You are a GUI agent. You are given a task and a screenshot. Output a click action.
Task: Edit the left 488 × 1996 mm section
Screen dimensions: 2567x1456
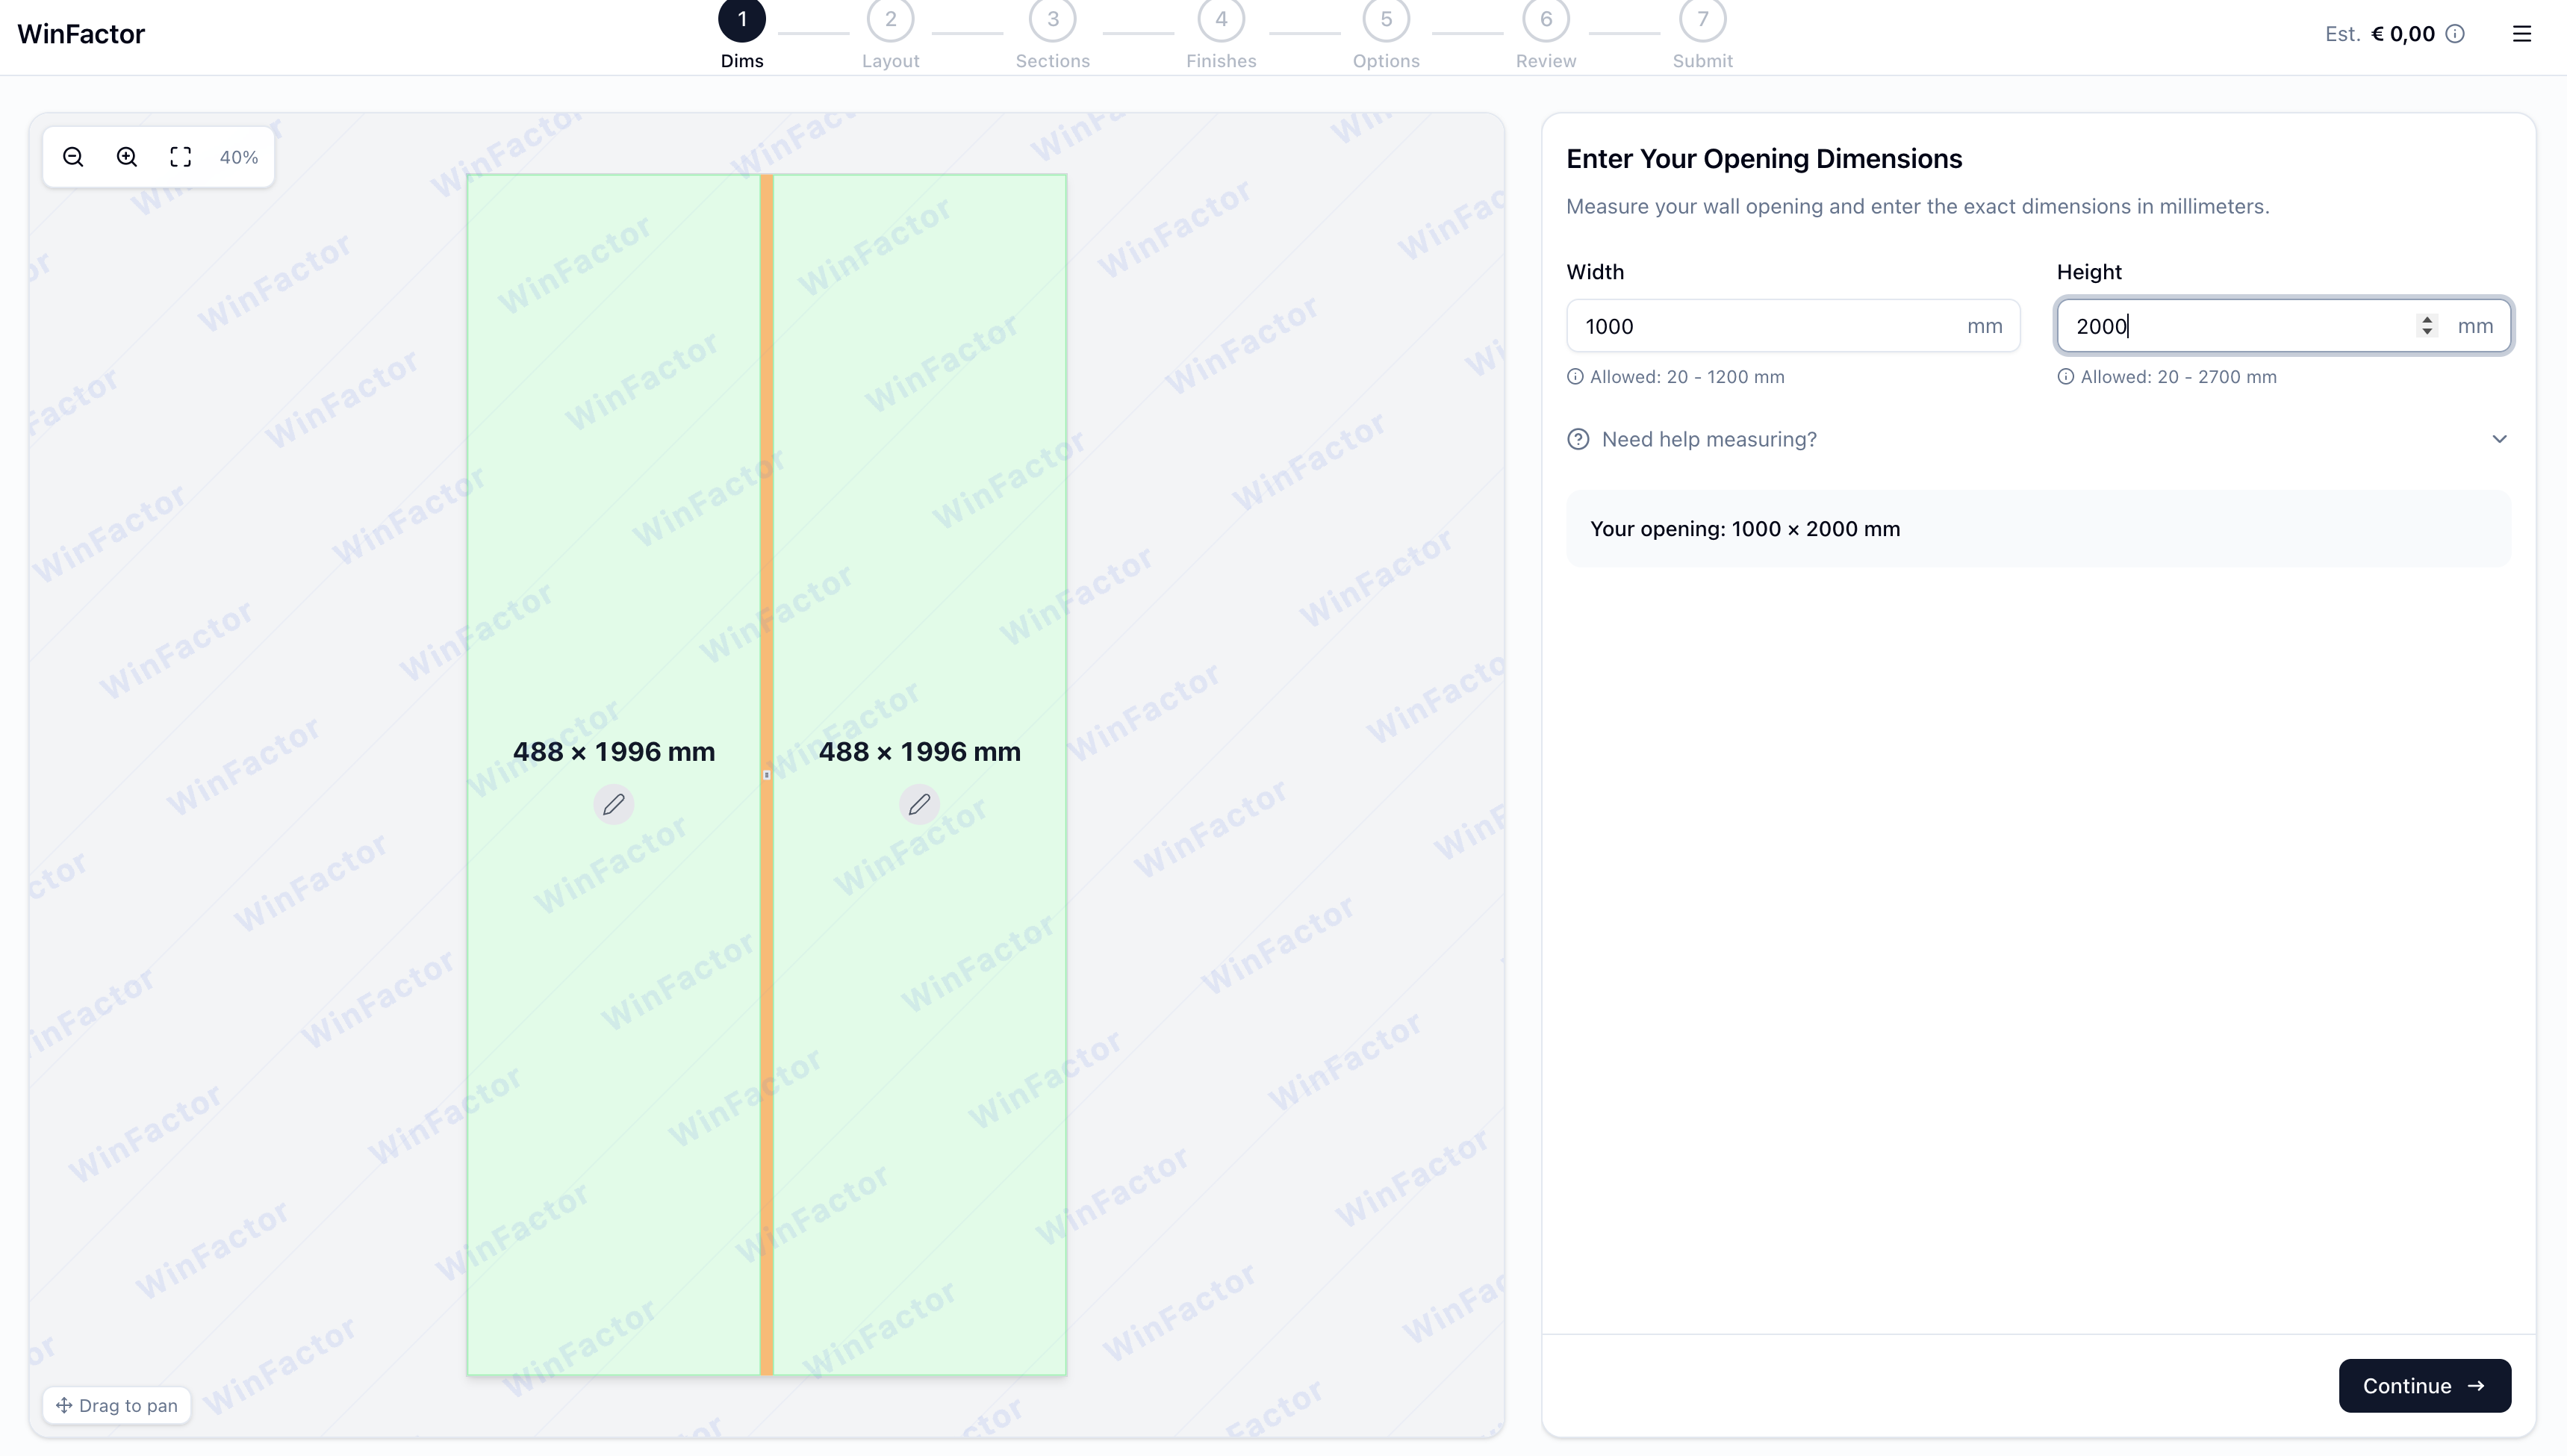point(614,803)
